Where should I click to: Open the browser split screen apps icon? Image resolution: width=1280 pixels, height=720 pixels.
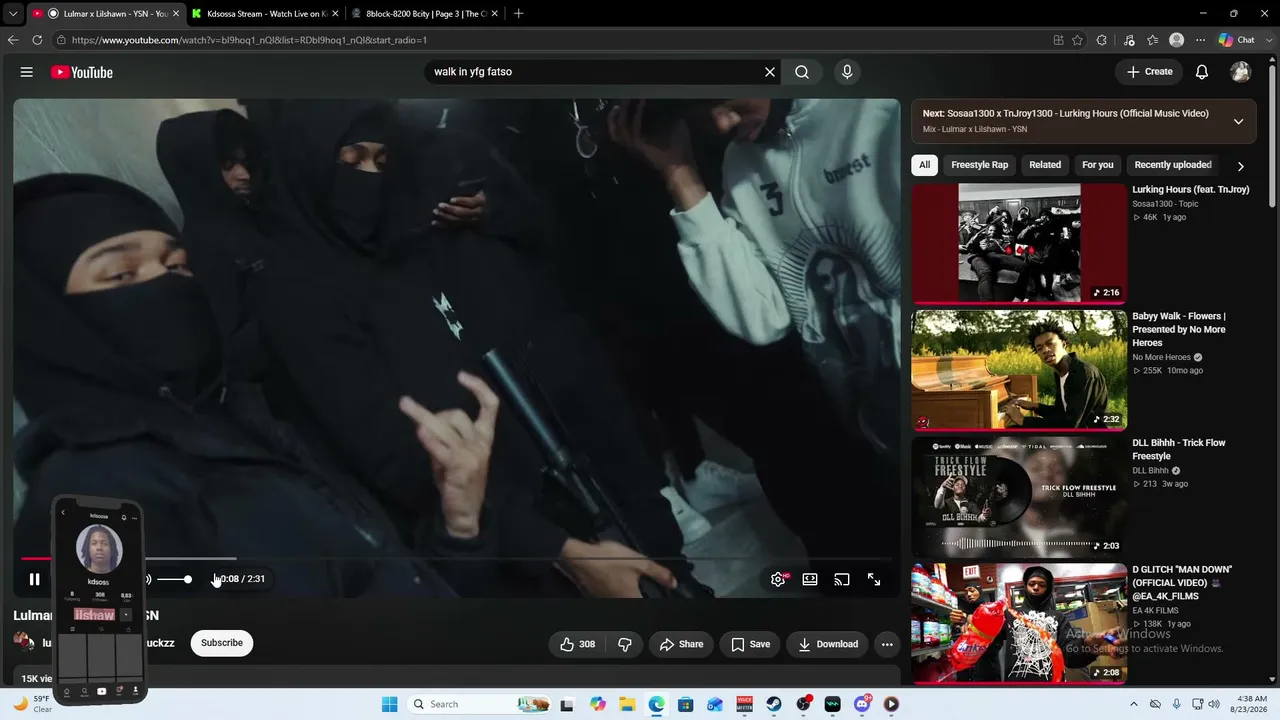click(1058, 40)
